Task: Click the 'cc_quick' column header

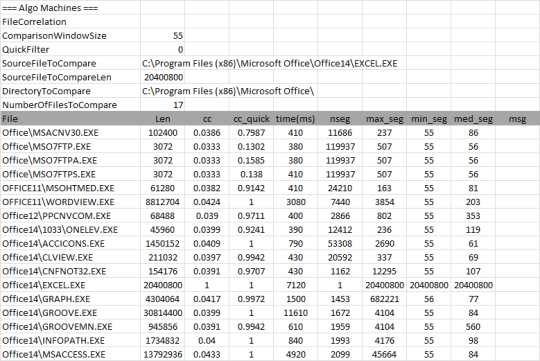Action: click(x=251, y=119)
